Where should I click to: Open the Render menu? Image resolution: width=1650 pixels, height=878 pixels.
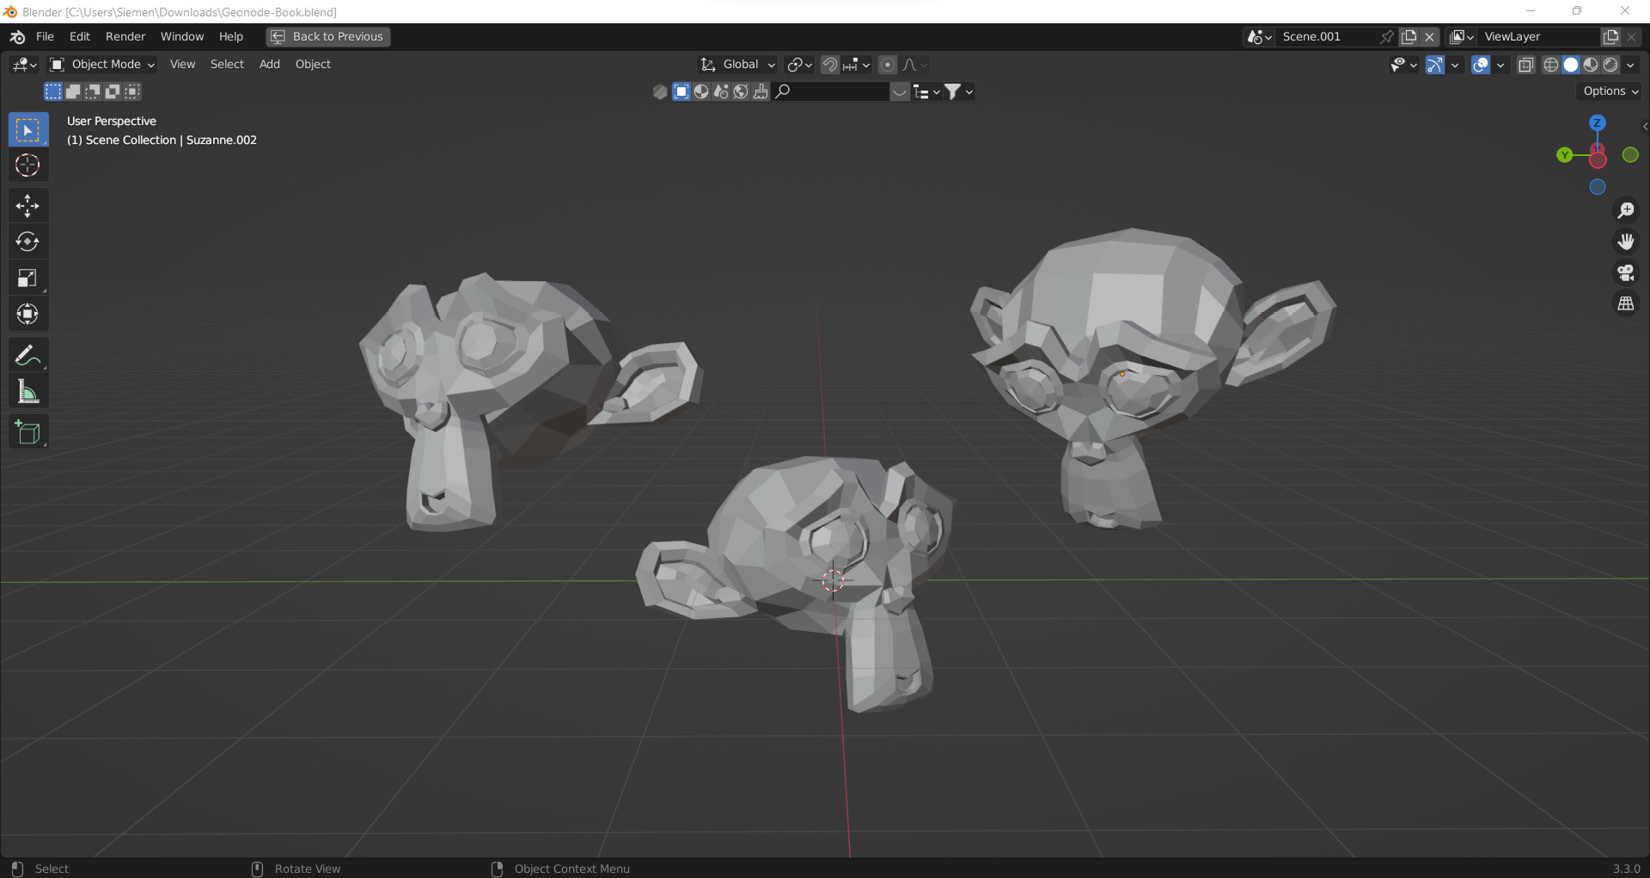tap(125, 36)
